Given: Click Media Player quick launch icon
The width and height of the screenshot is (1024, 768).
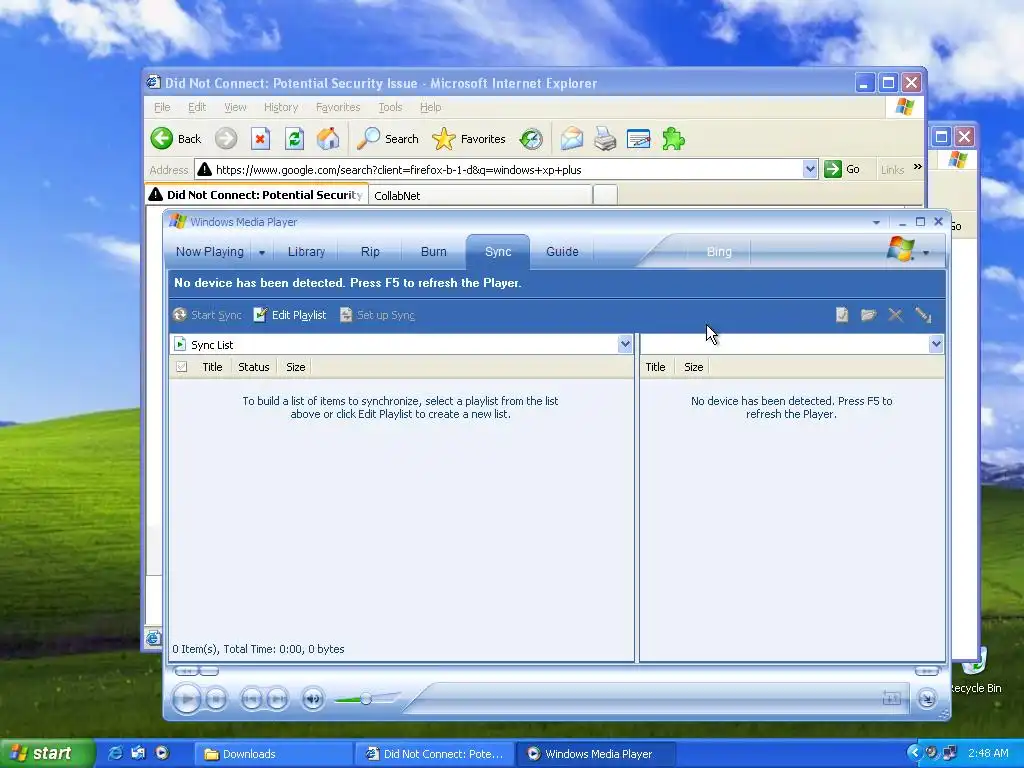Looking at the screenshot, I should (x=162, y=754).
